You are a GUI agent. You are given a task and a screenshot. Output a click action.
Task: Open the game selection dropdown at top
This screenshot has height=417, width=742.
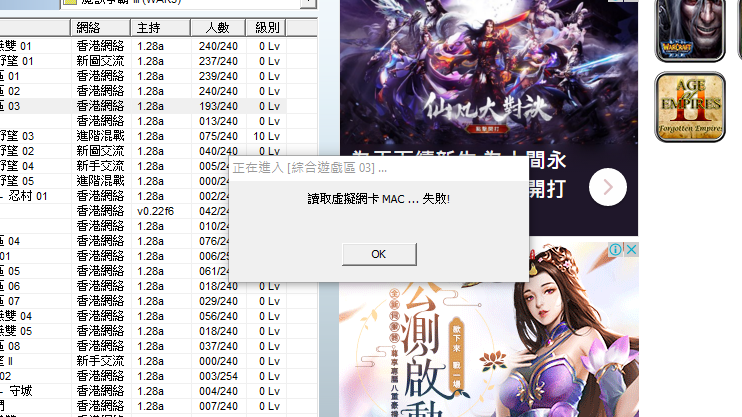click(308, 3)
